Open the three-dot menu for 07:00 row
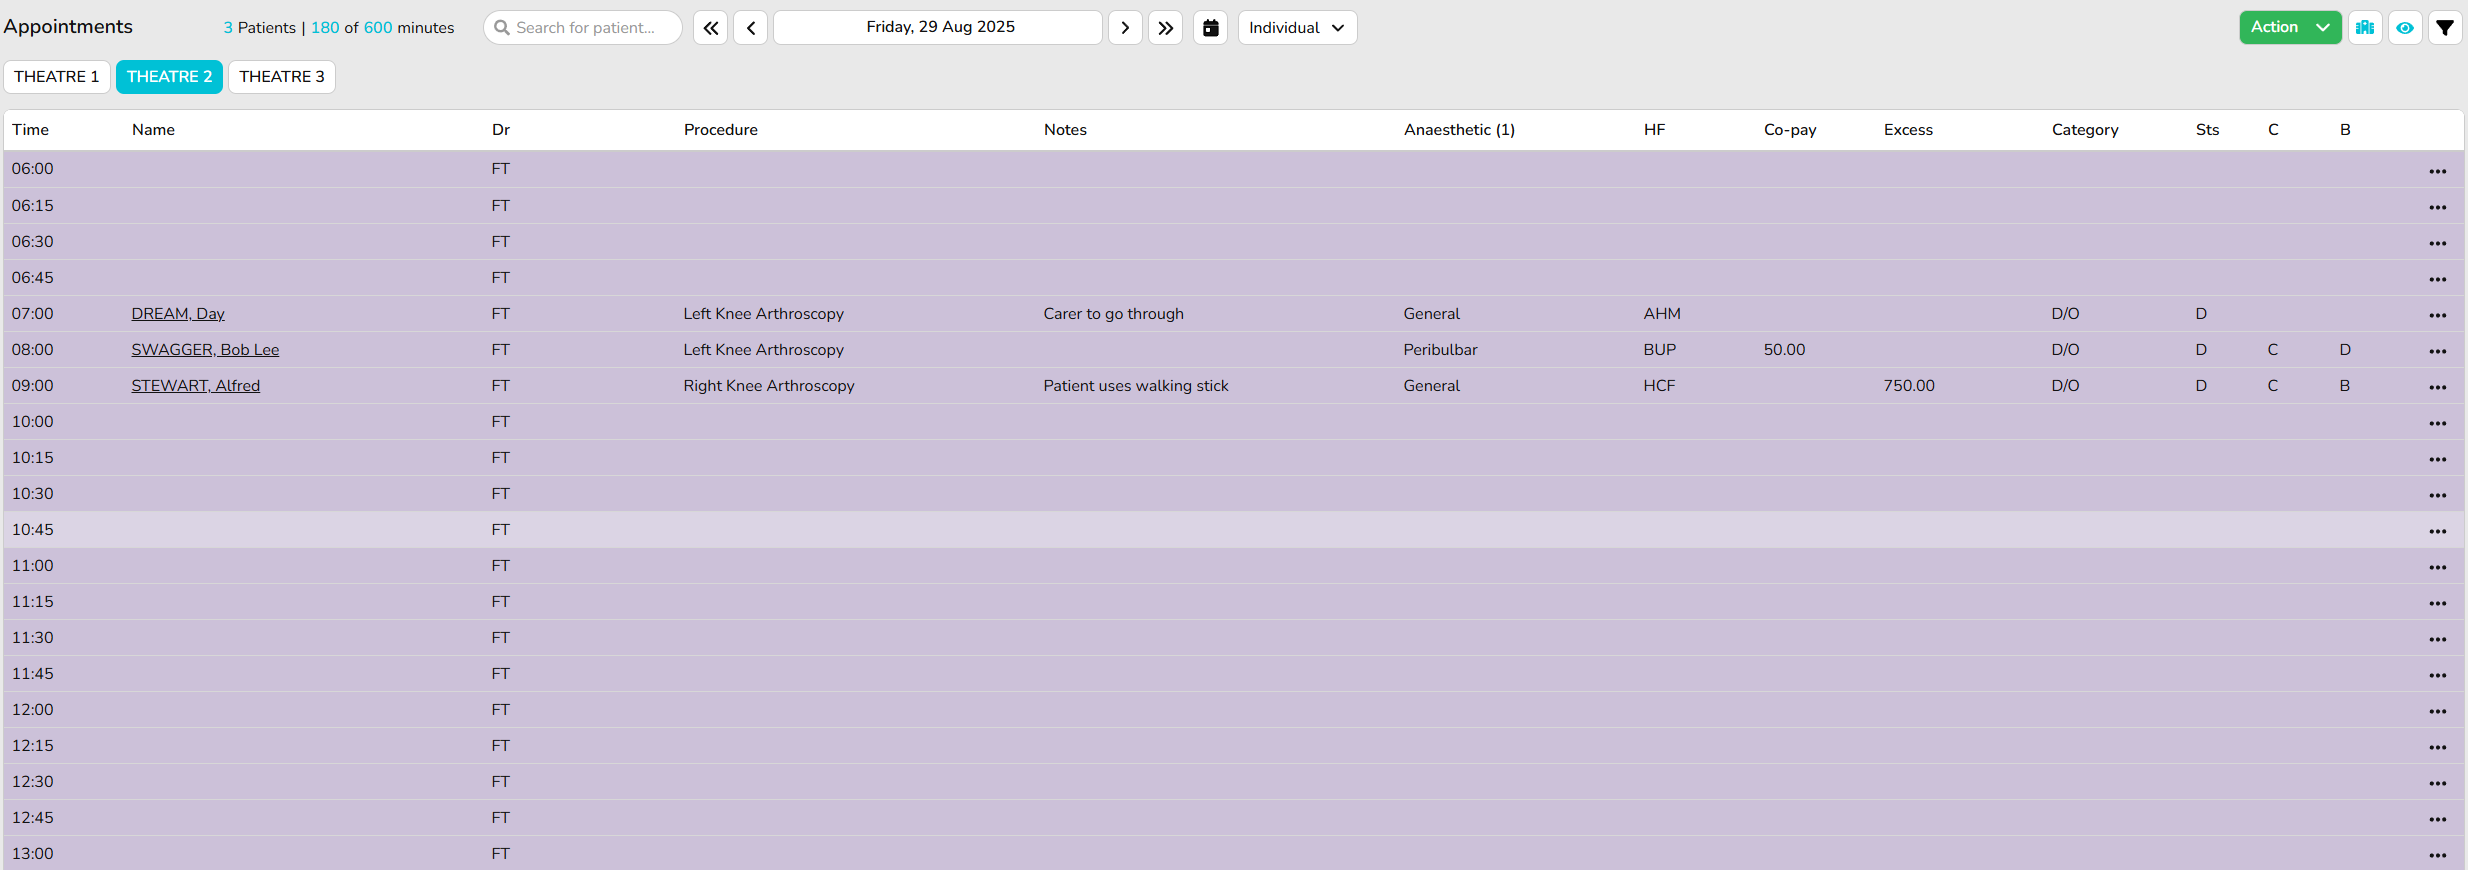Viewport: 2468px width, 870px height. click(2437, 315)
